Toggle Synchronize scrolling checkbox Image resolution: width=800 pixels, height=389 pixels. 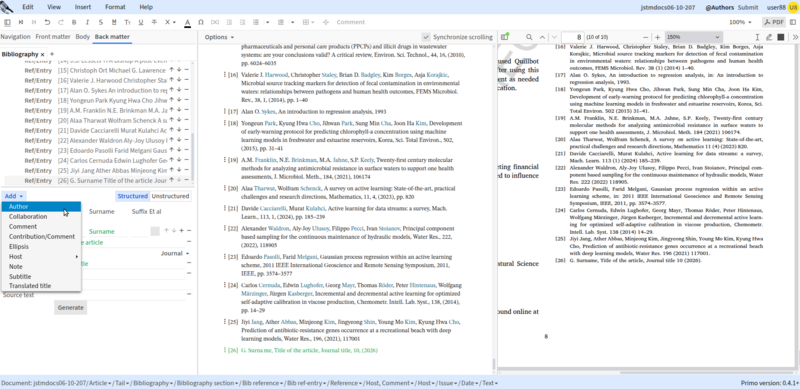(426, 37)
